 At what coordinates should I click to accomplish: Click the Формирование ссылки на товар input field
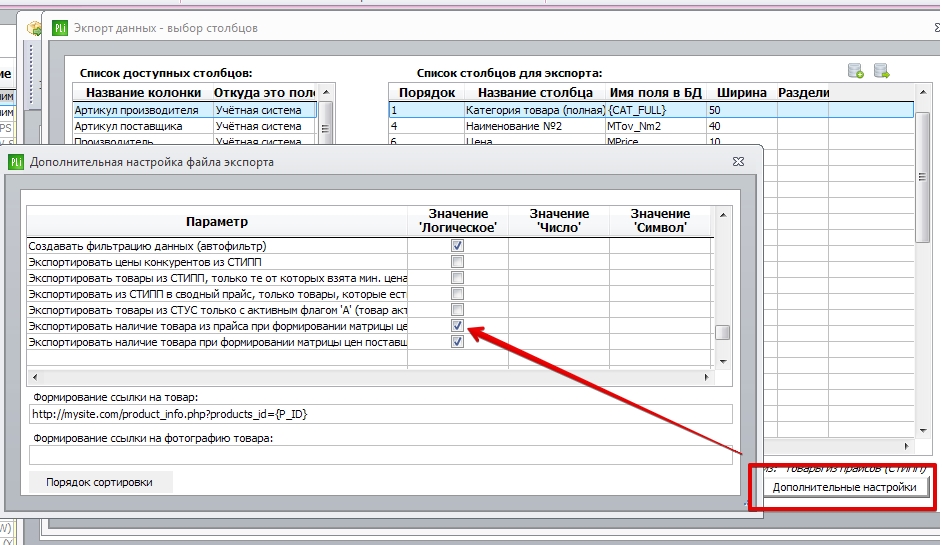click(x=380, y=414)
